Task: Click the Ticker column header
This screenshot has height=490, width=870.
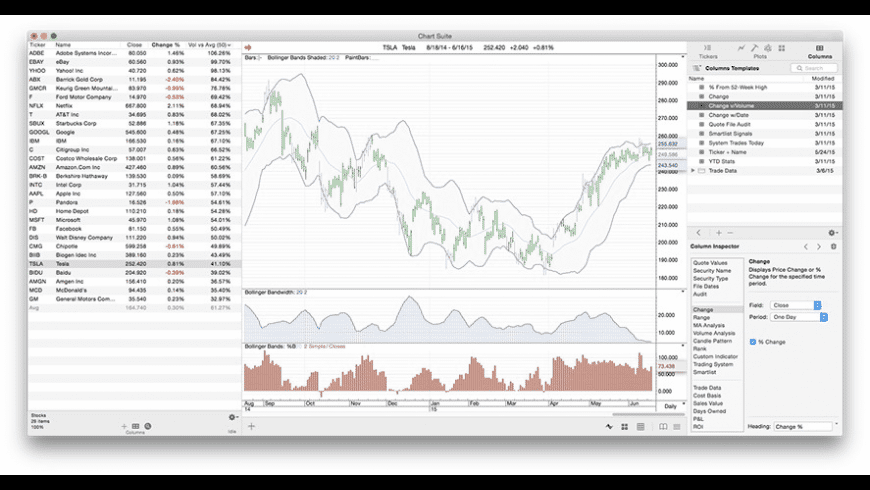Action: [37, 45]
